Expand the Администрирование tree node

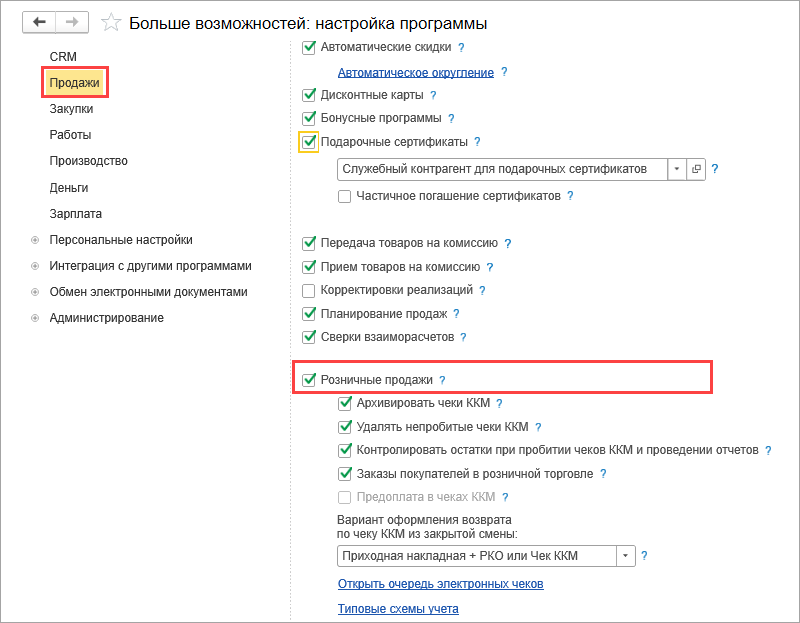pos(35,318)
